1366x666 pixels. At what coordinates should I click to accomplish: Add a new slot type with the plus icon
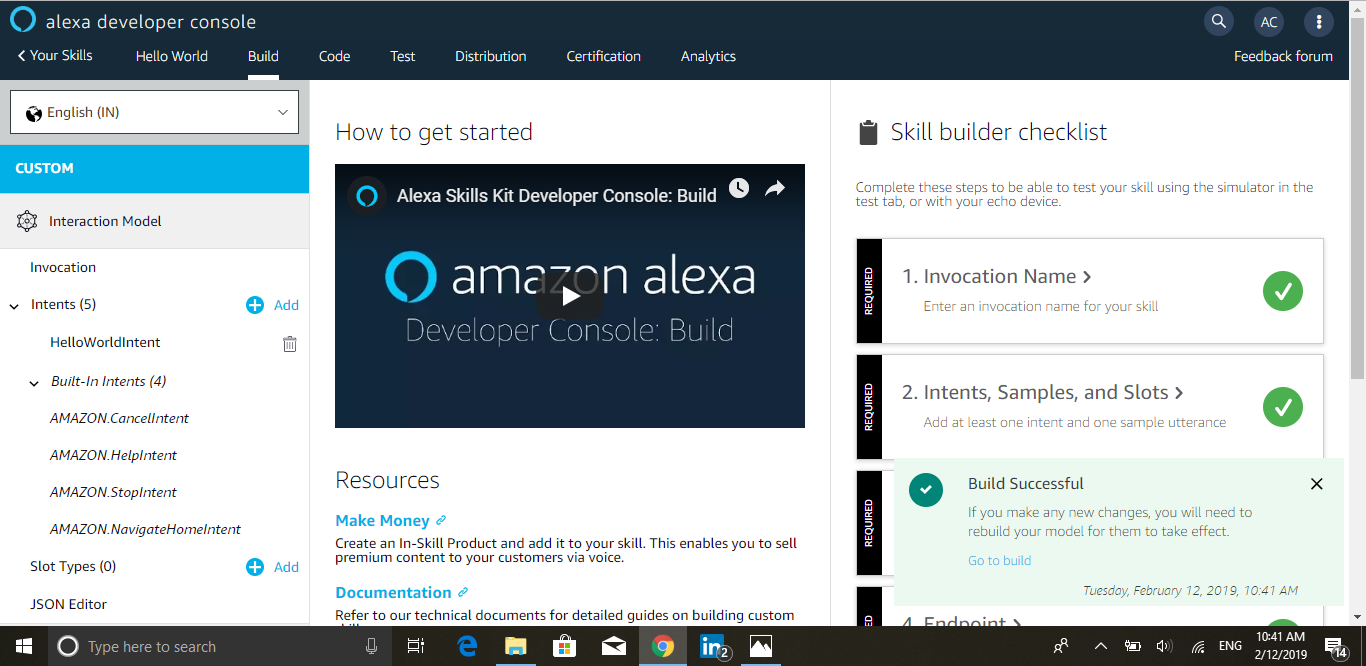(x=255, y=567)
